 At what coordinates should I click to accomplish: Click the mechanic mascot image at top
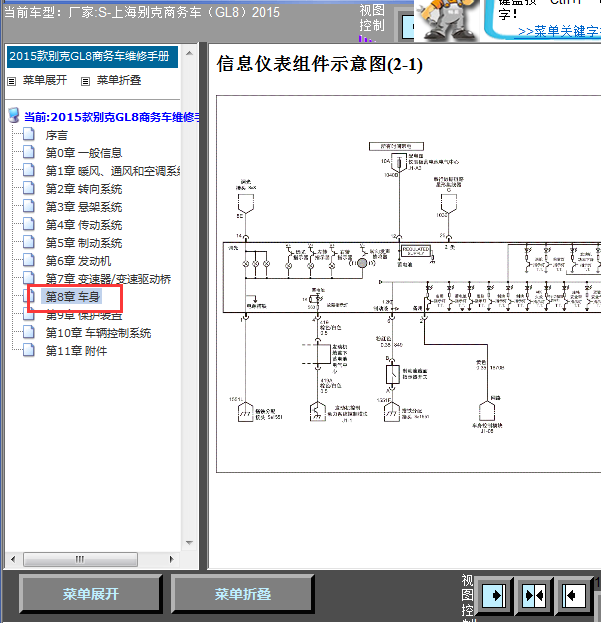[x=447, y=20]
